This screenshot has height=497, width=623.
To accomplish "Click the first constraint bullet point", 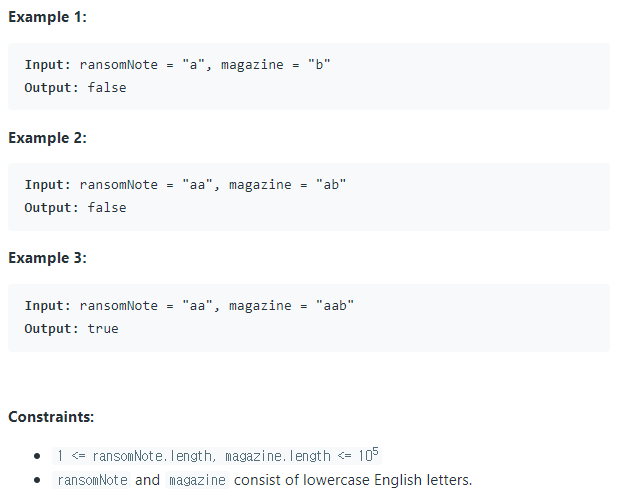I will (x=37, y=456).
